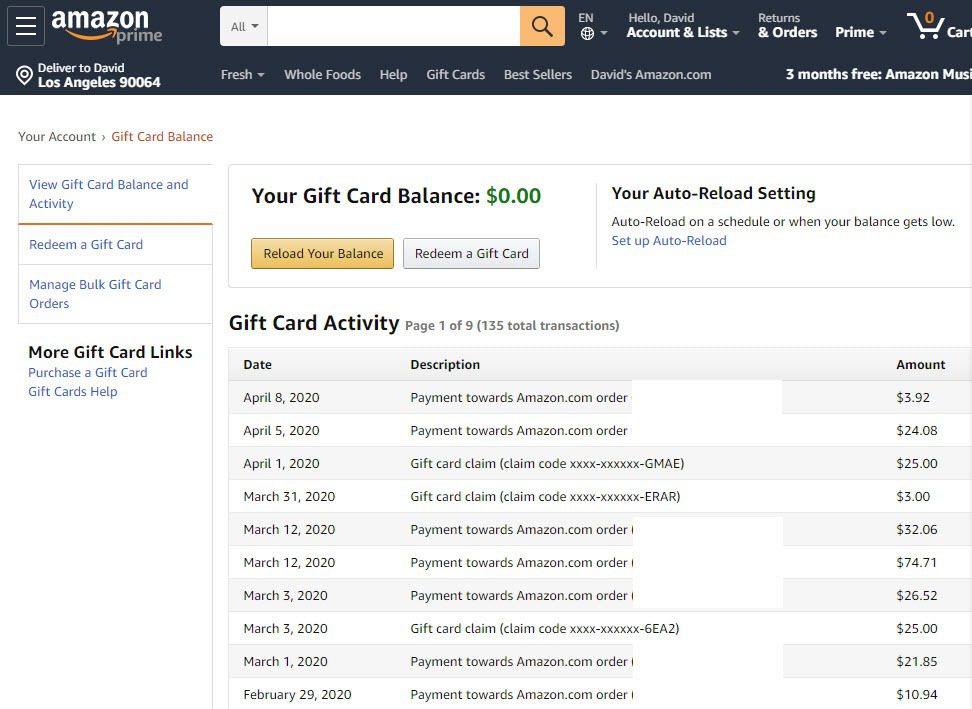Open Manage Bulk Gift Card Orders
The width and height of the screenshot is (972, 709).
[95, 293]
